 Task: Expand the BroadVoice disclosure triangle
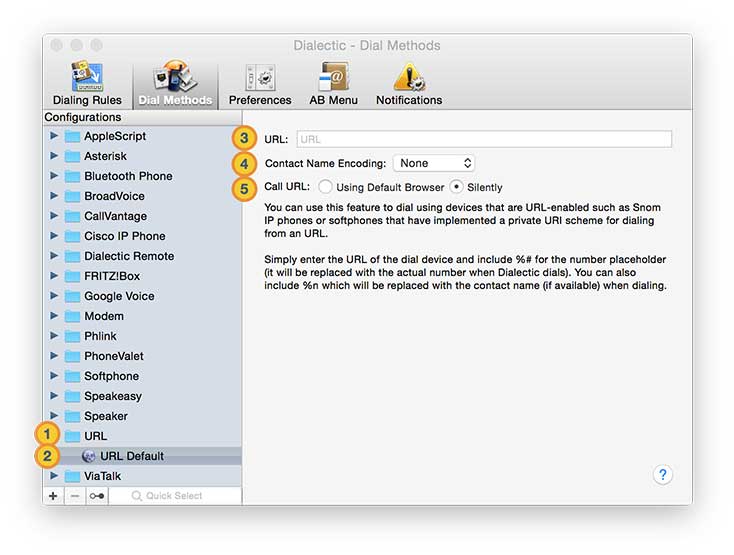54,196
